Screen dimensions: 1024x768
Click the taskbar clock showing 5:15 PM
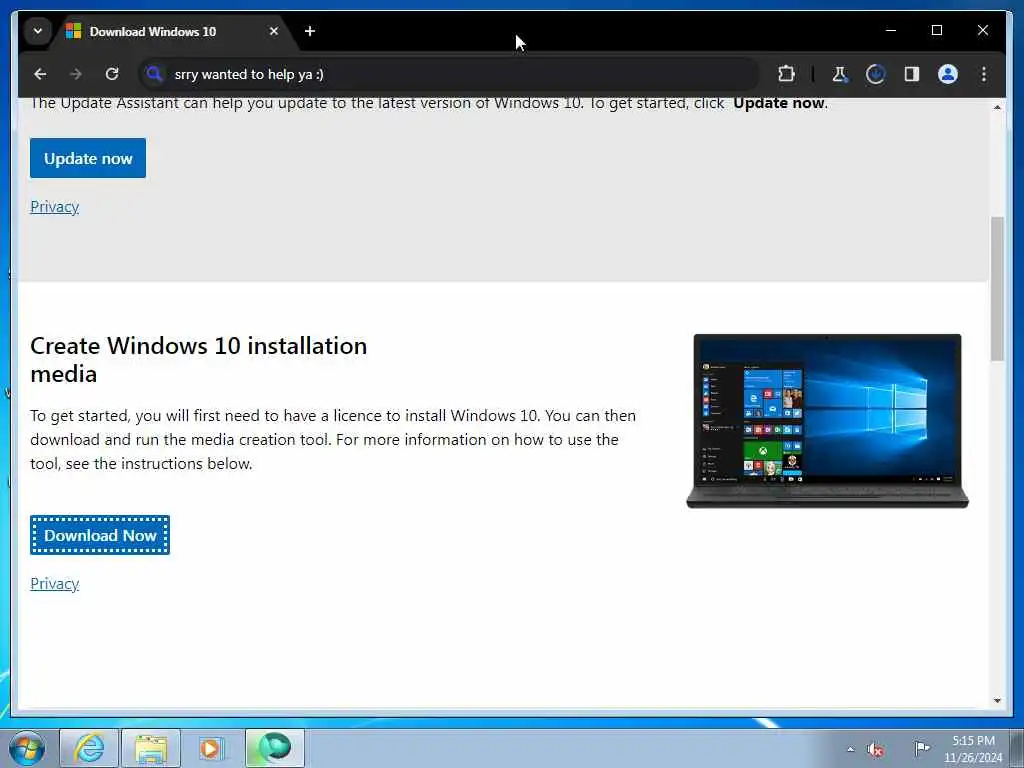pos(973,749)
